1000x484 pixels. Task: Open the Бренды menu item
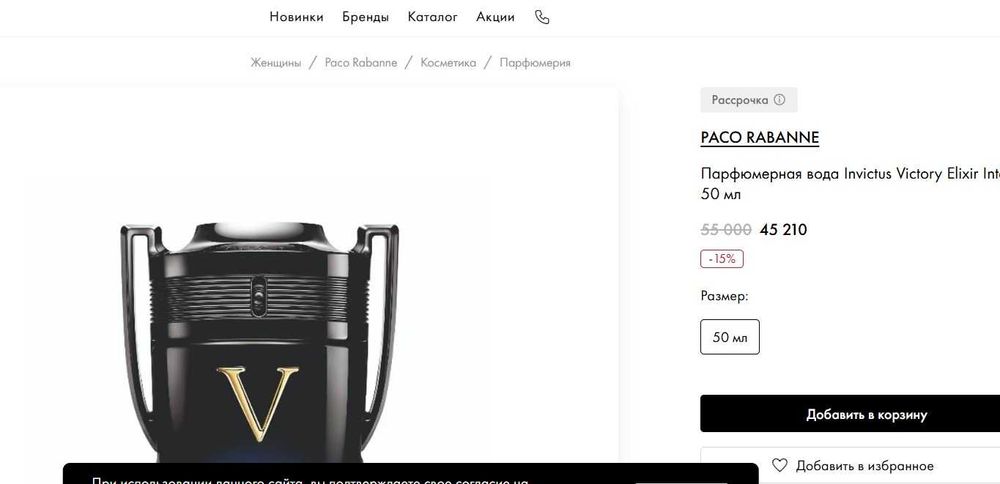[x=365, y=17]
